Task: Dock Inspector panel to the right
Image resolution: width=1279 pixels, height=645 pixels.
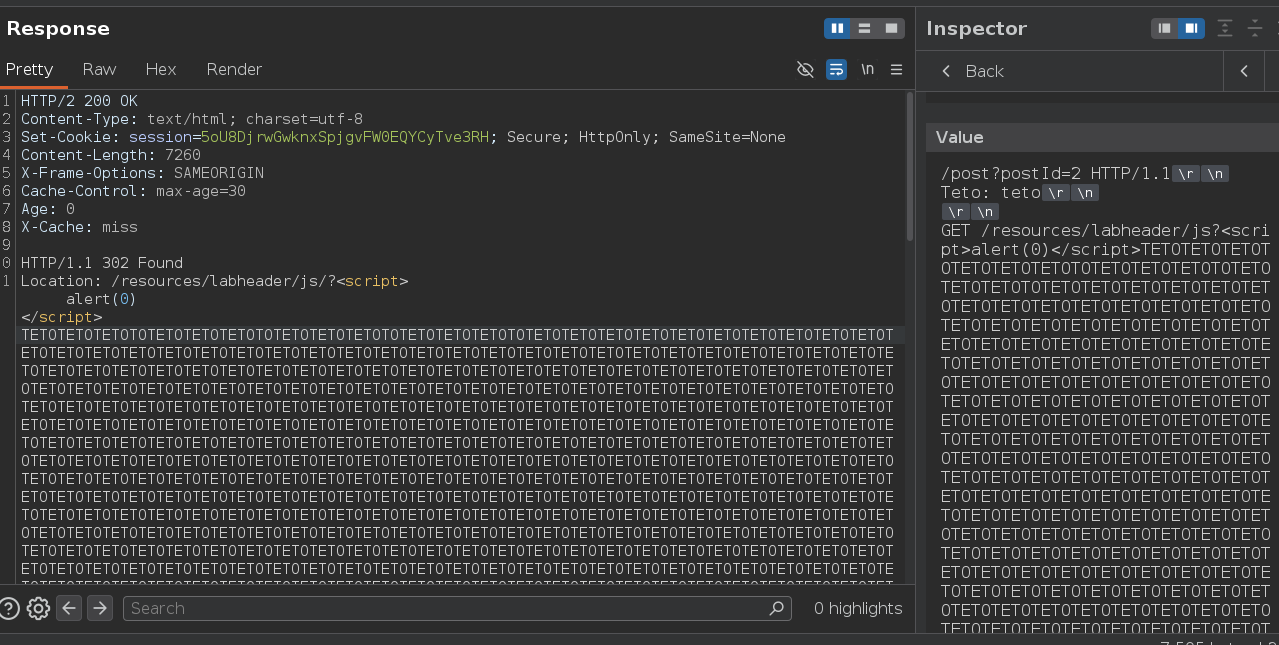Action: pyautogui.click(x=1190, y=28)
